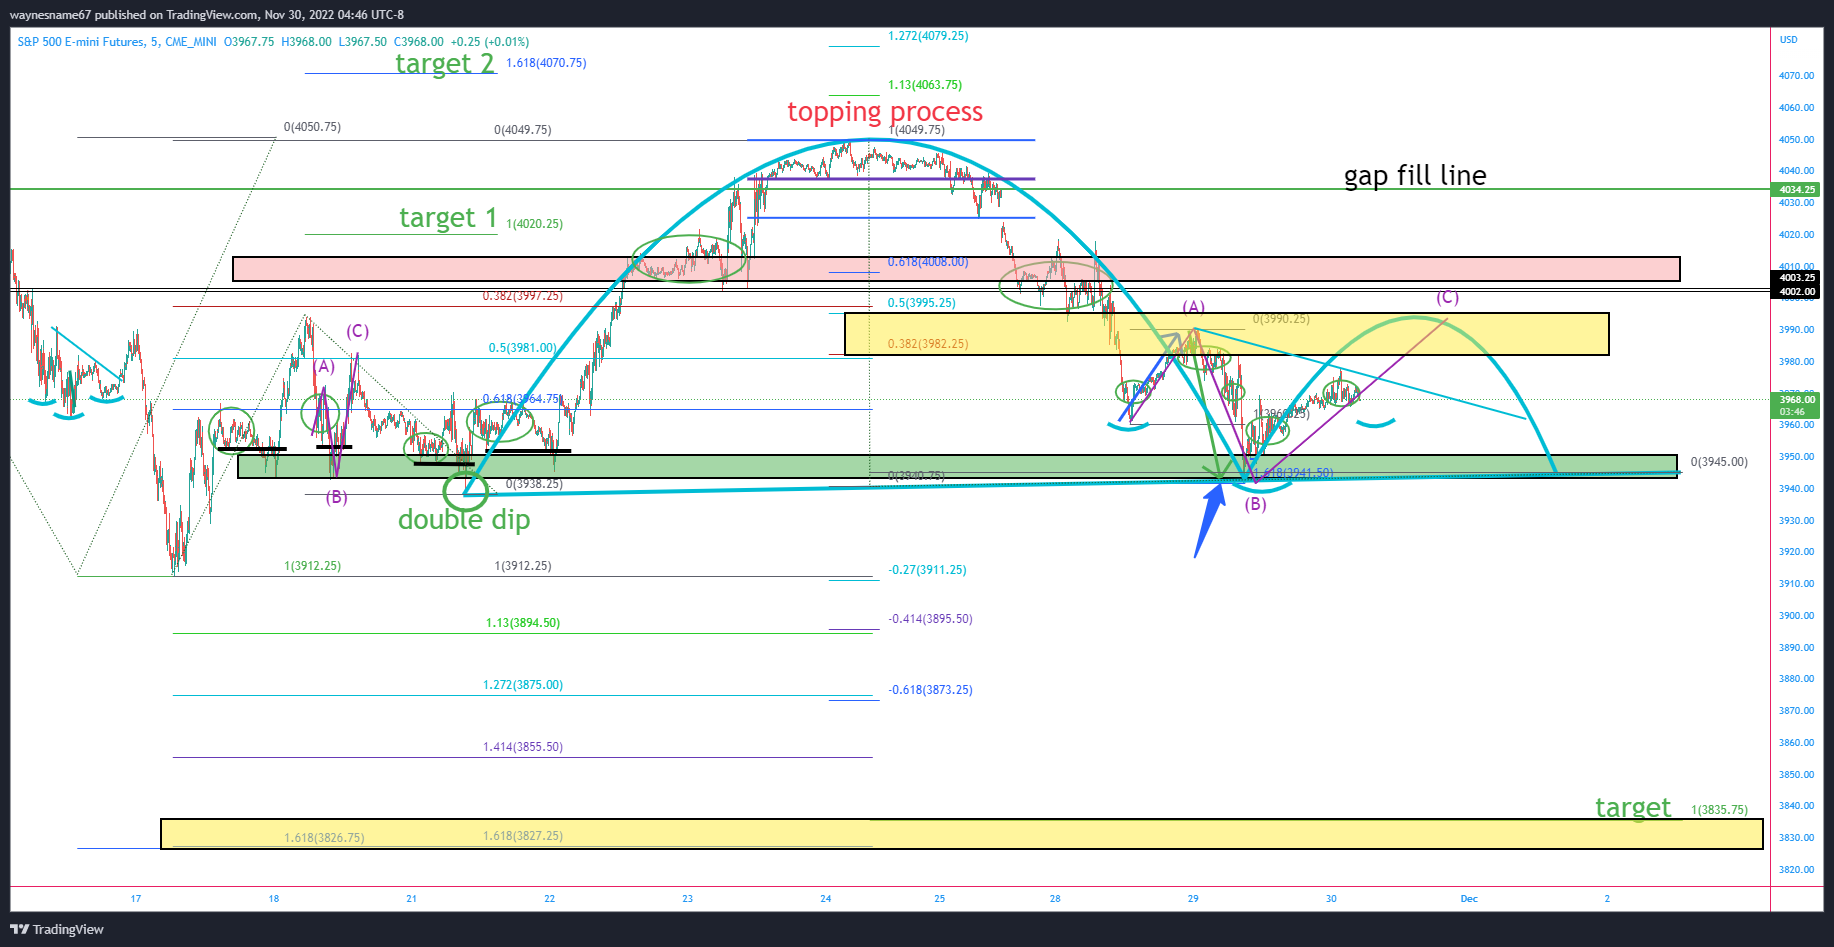Select the 1(3835.75) label beside bottom target
This screenshot has width=1834, height=947.
(1720, 810)
